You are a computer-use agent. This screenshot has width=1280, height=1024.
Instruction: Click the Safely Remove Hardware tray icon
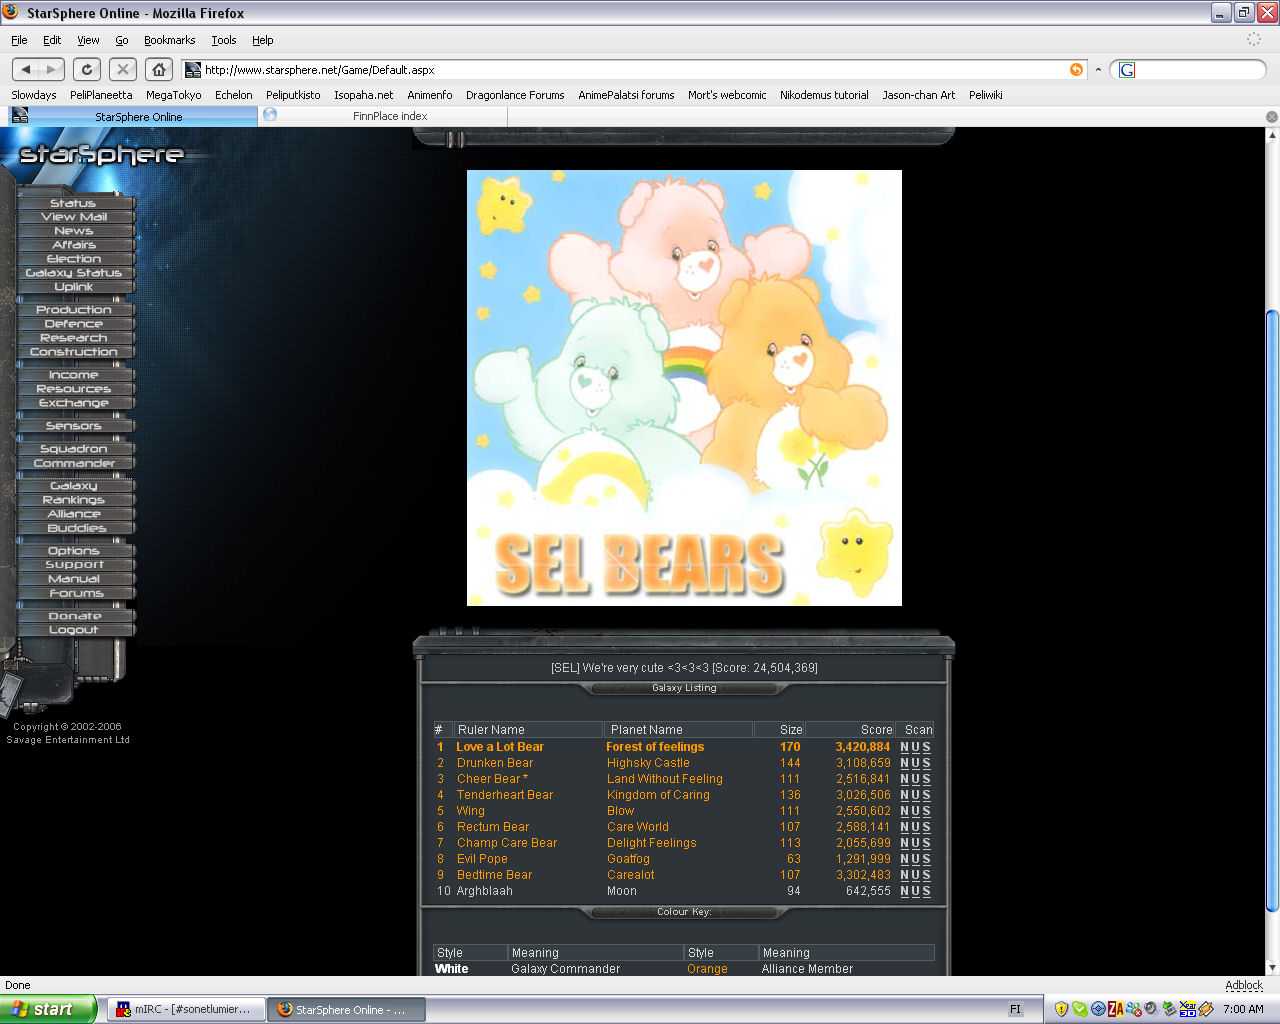click(1169, 1009)
